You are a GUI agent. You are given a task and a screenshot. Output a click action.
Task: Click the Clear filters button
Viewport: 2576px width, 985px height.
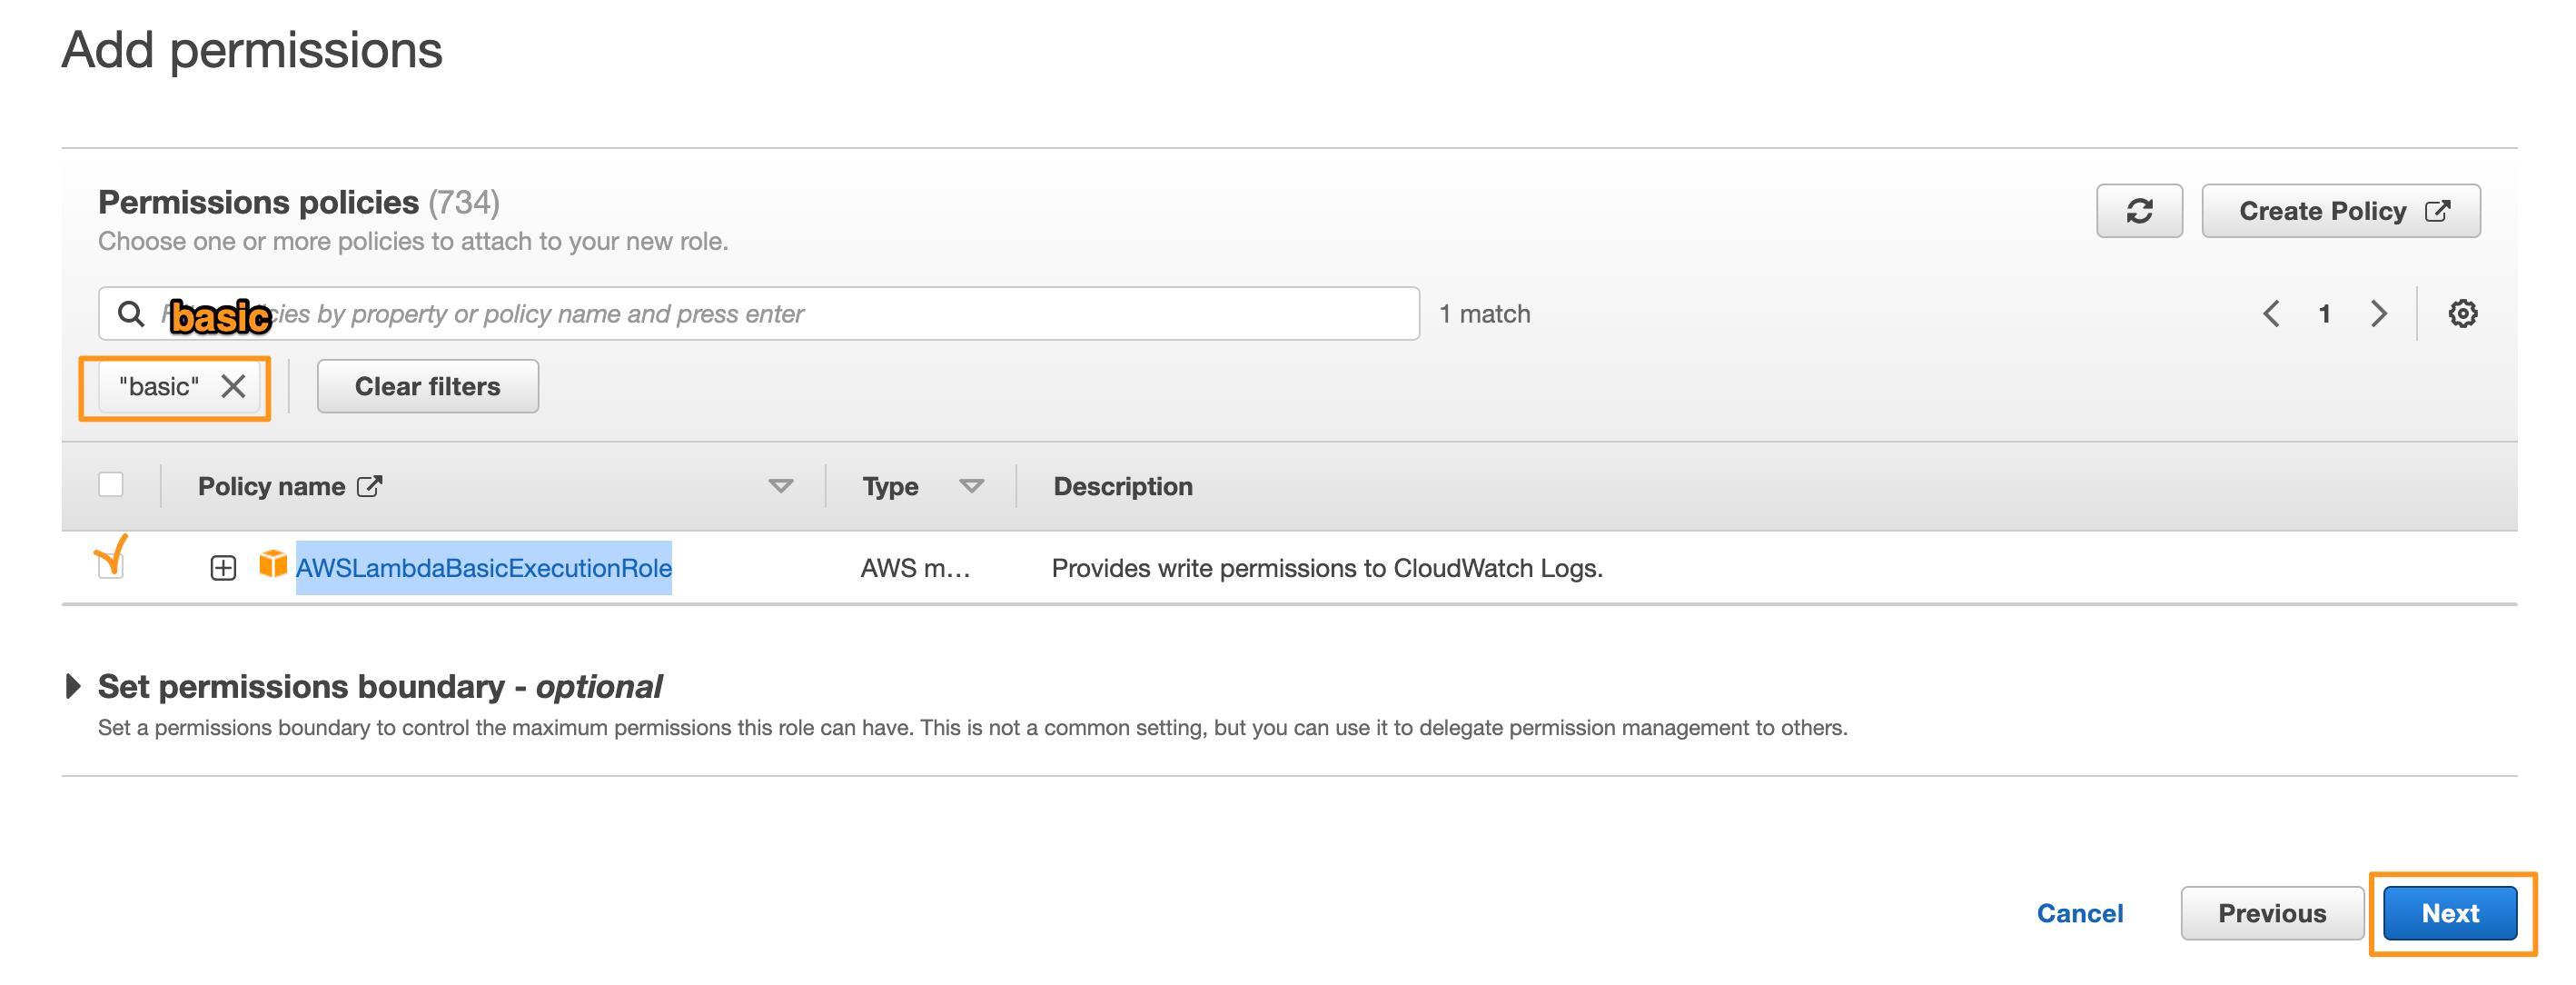tap(428, 386)
